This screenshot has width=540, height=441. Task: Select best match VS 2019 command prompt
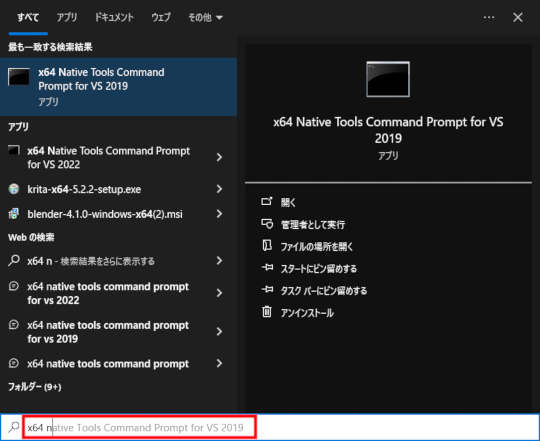pos(118,87)
